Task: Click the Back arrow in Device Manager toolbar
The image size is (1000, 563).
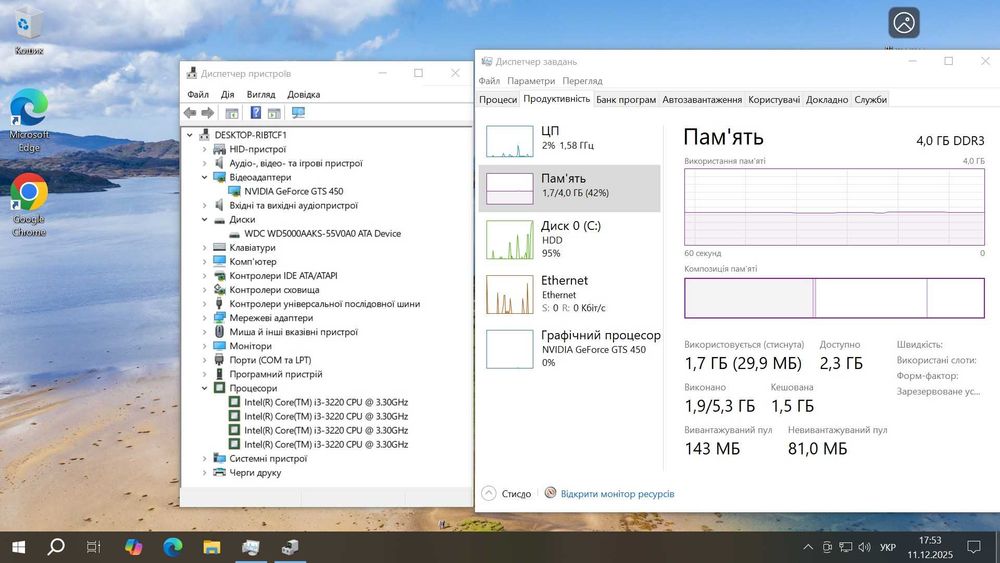Action: point(190,113)
